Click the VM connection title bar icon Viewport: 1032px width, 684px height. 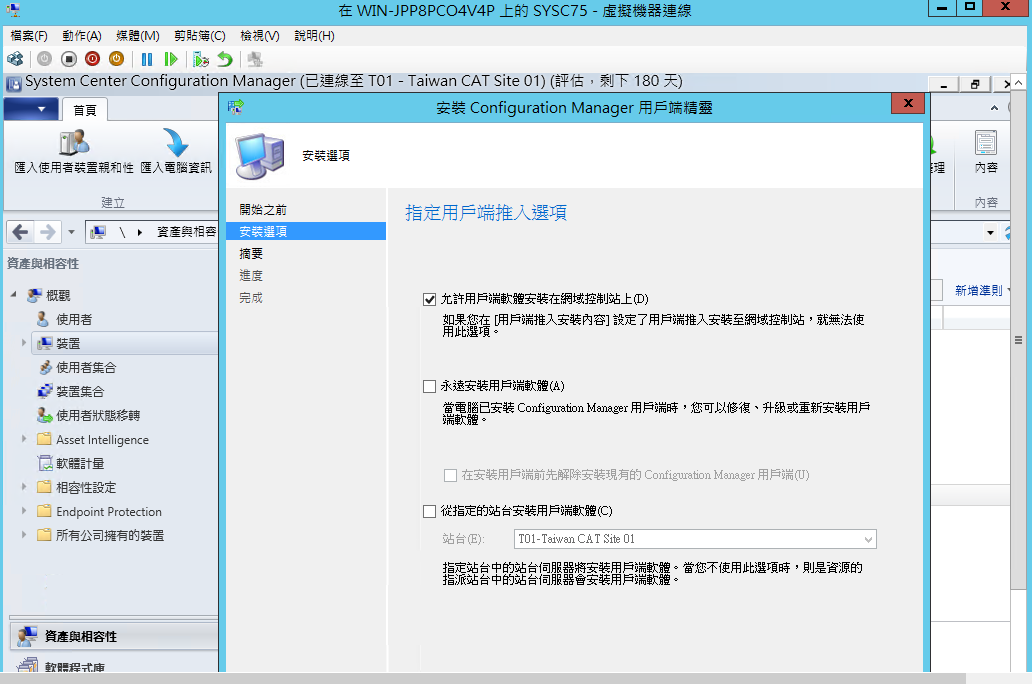(x=13, y=10)
